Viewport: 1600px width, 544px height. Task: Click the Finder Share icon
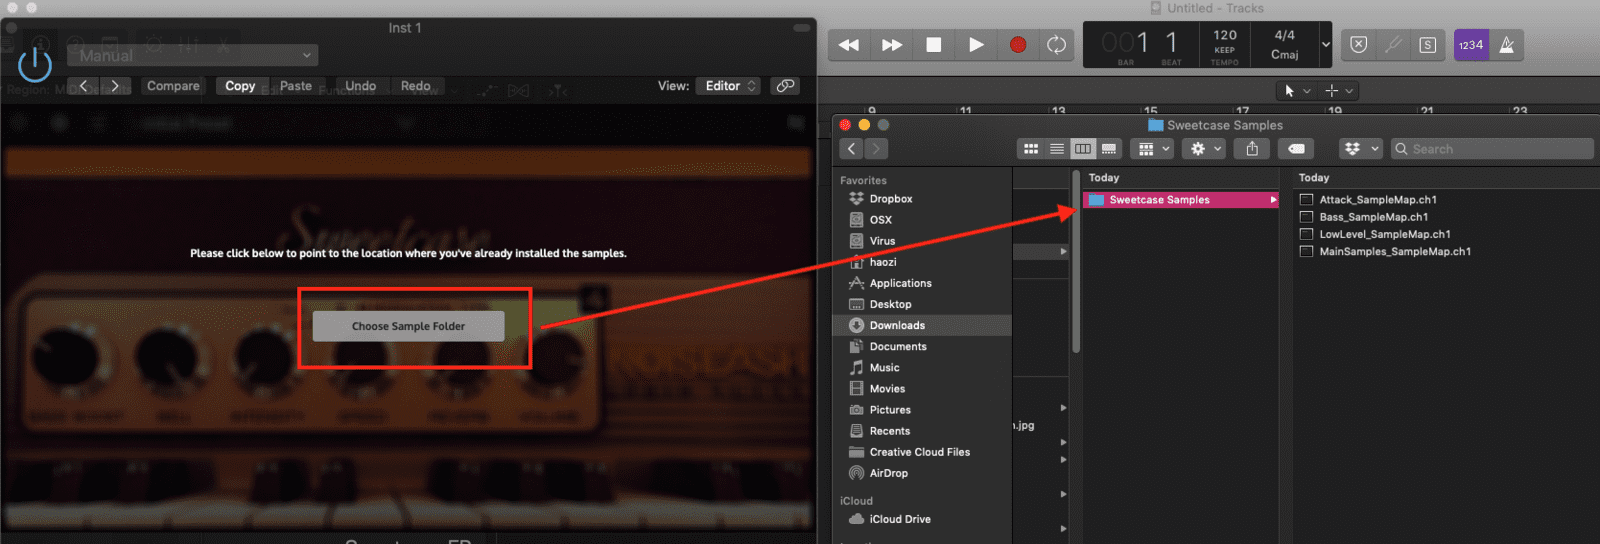(x=1252, y=149)
